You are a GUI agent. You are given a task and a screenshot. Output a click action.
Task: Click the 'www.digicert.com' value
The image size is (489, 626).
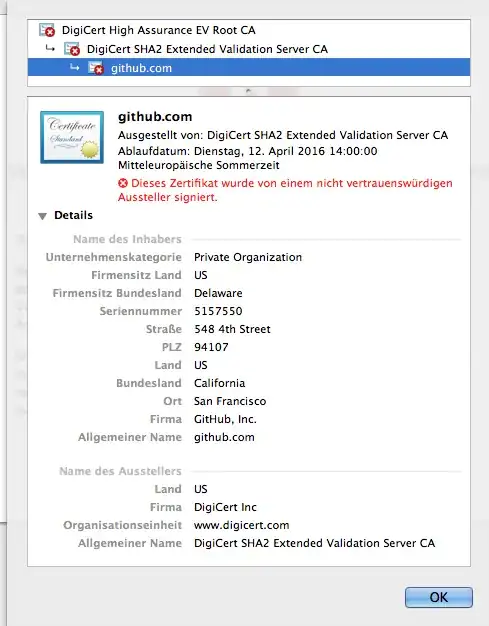tap(242, 525)
